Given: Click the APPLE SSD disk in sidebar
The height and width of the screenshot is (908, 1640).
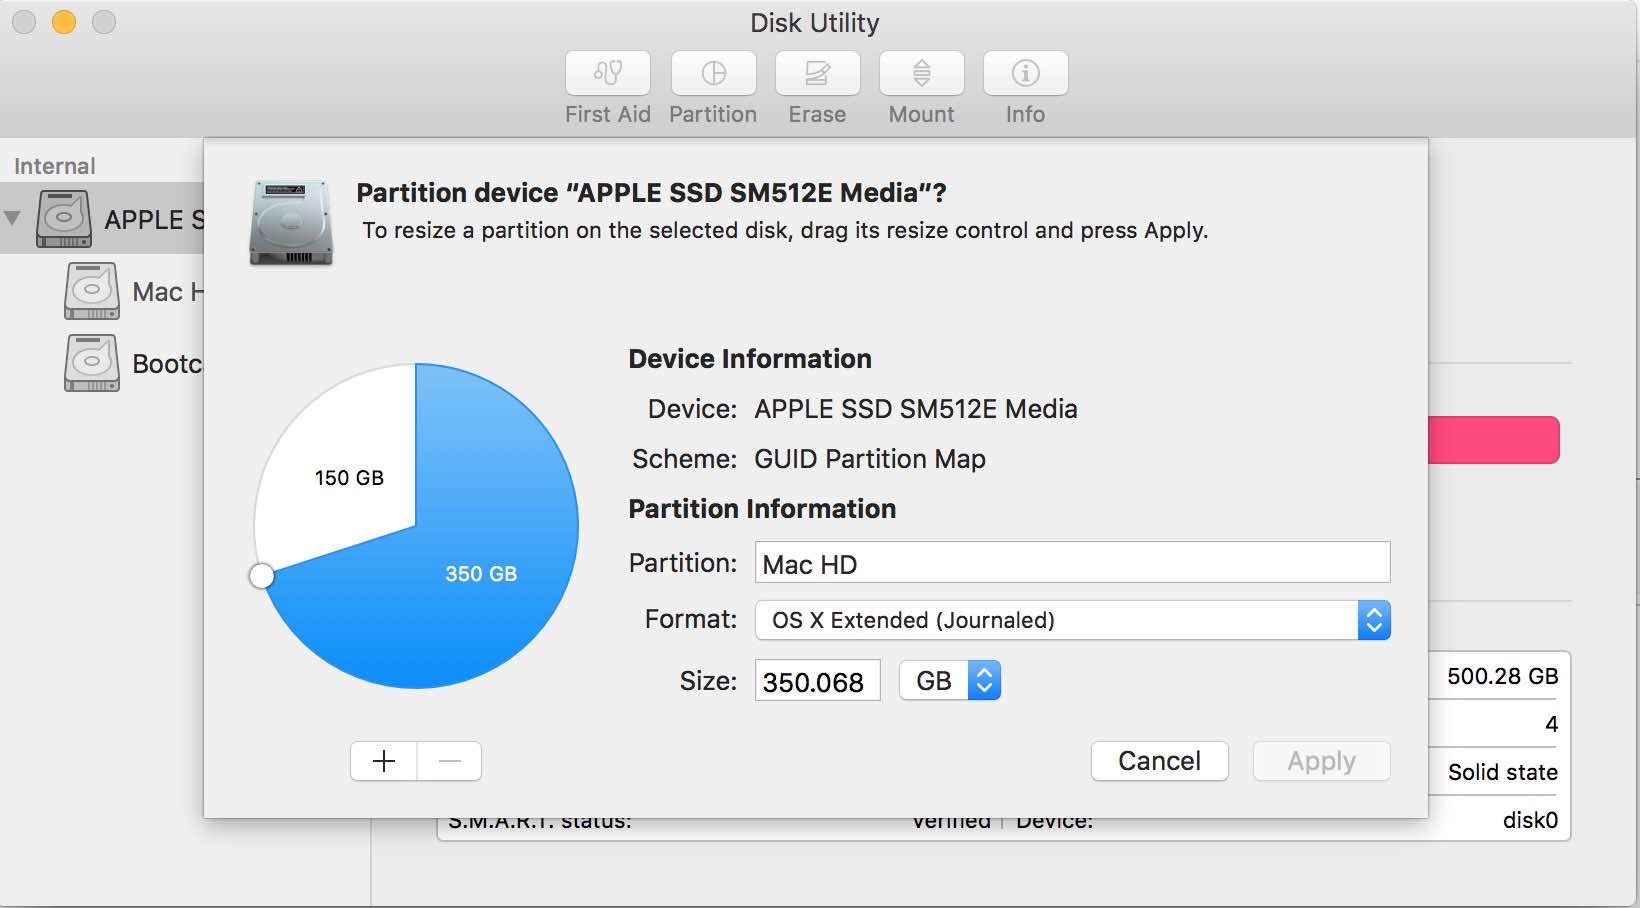Looking at the screenshot, I should pos(120,219).
